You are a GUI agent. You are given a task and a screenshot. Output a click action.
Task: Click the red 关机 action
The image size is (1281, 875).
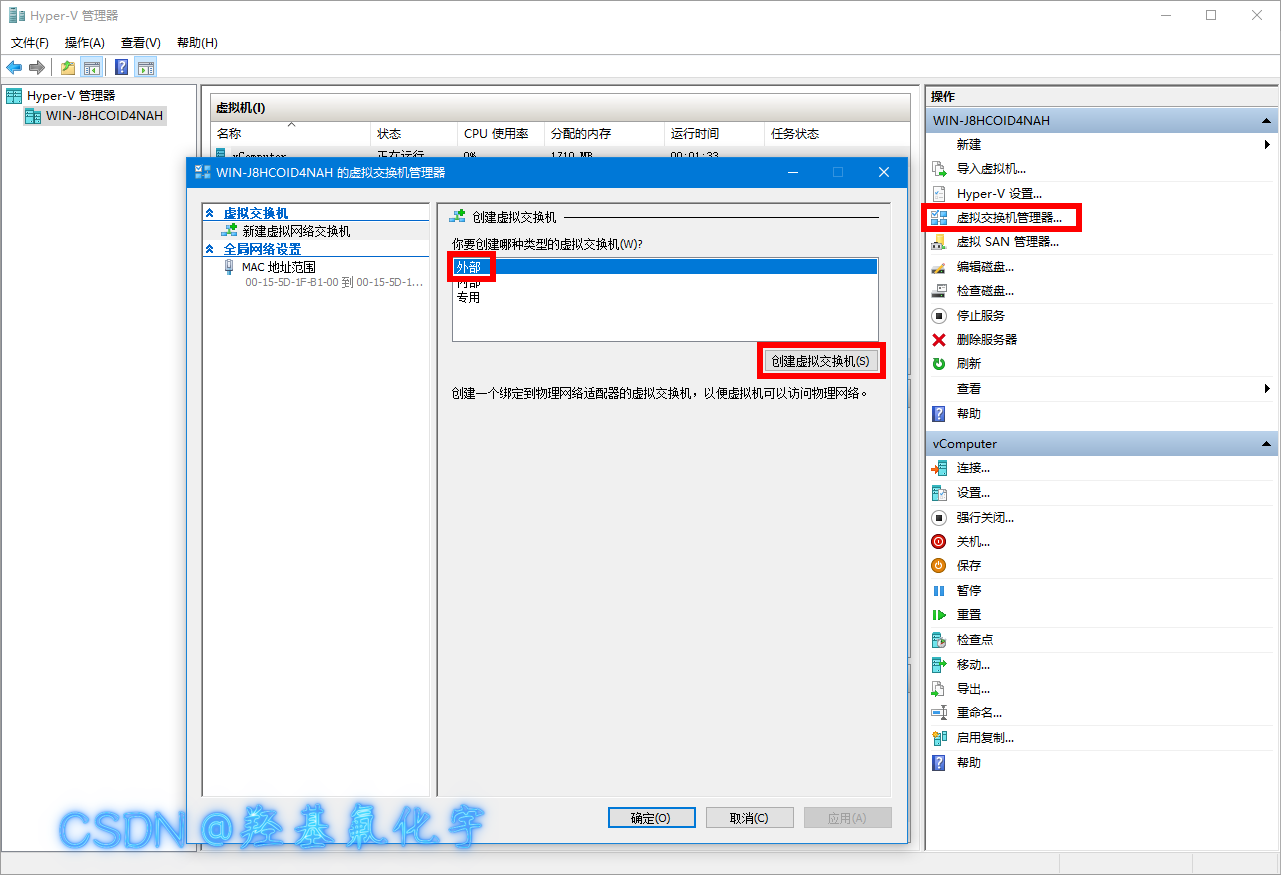coord(938,541)
